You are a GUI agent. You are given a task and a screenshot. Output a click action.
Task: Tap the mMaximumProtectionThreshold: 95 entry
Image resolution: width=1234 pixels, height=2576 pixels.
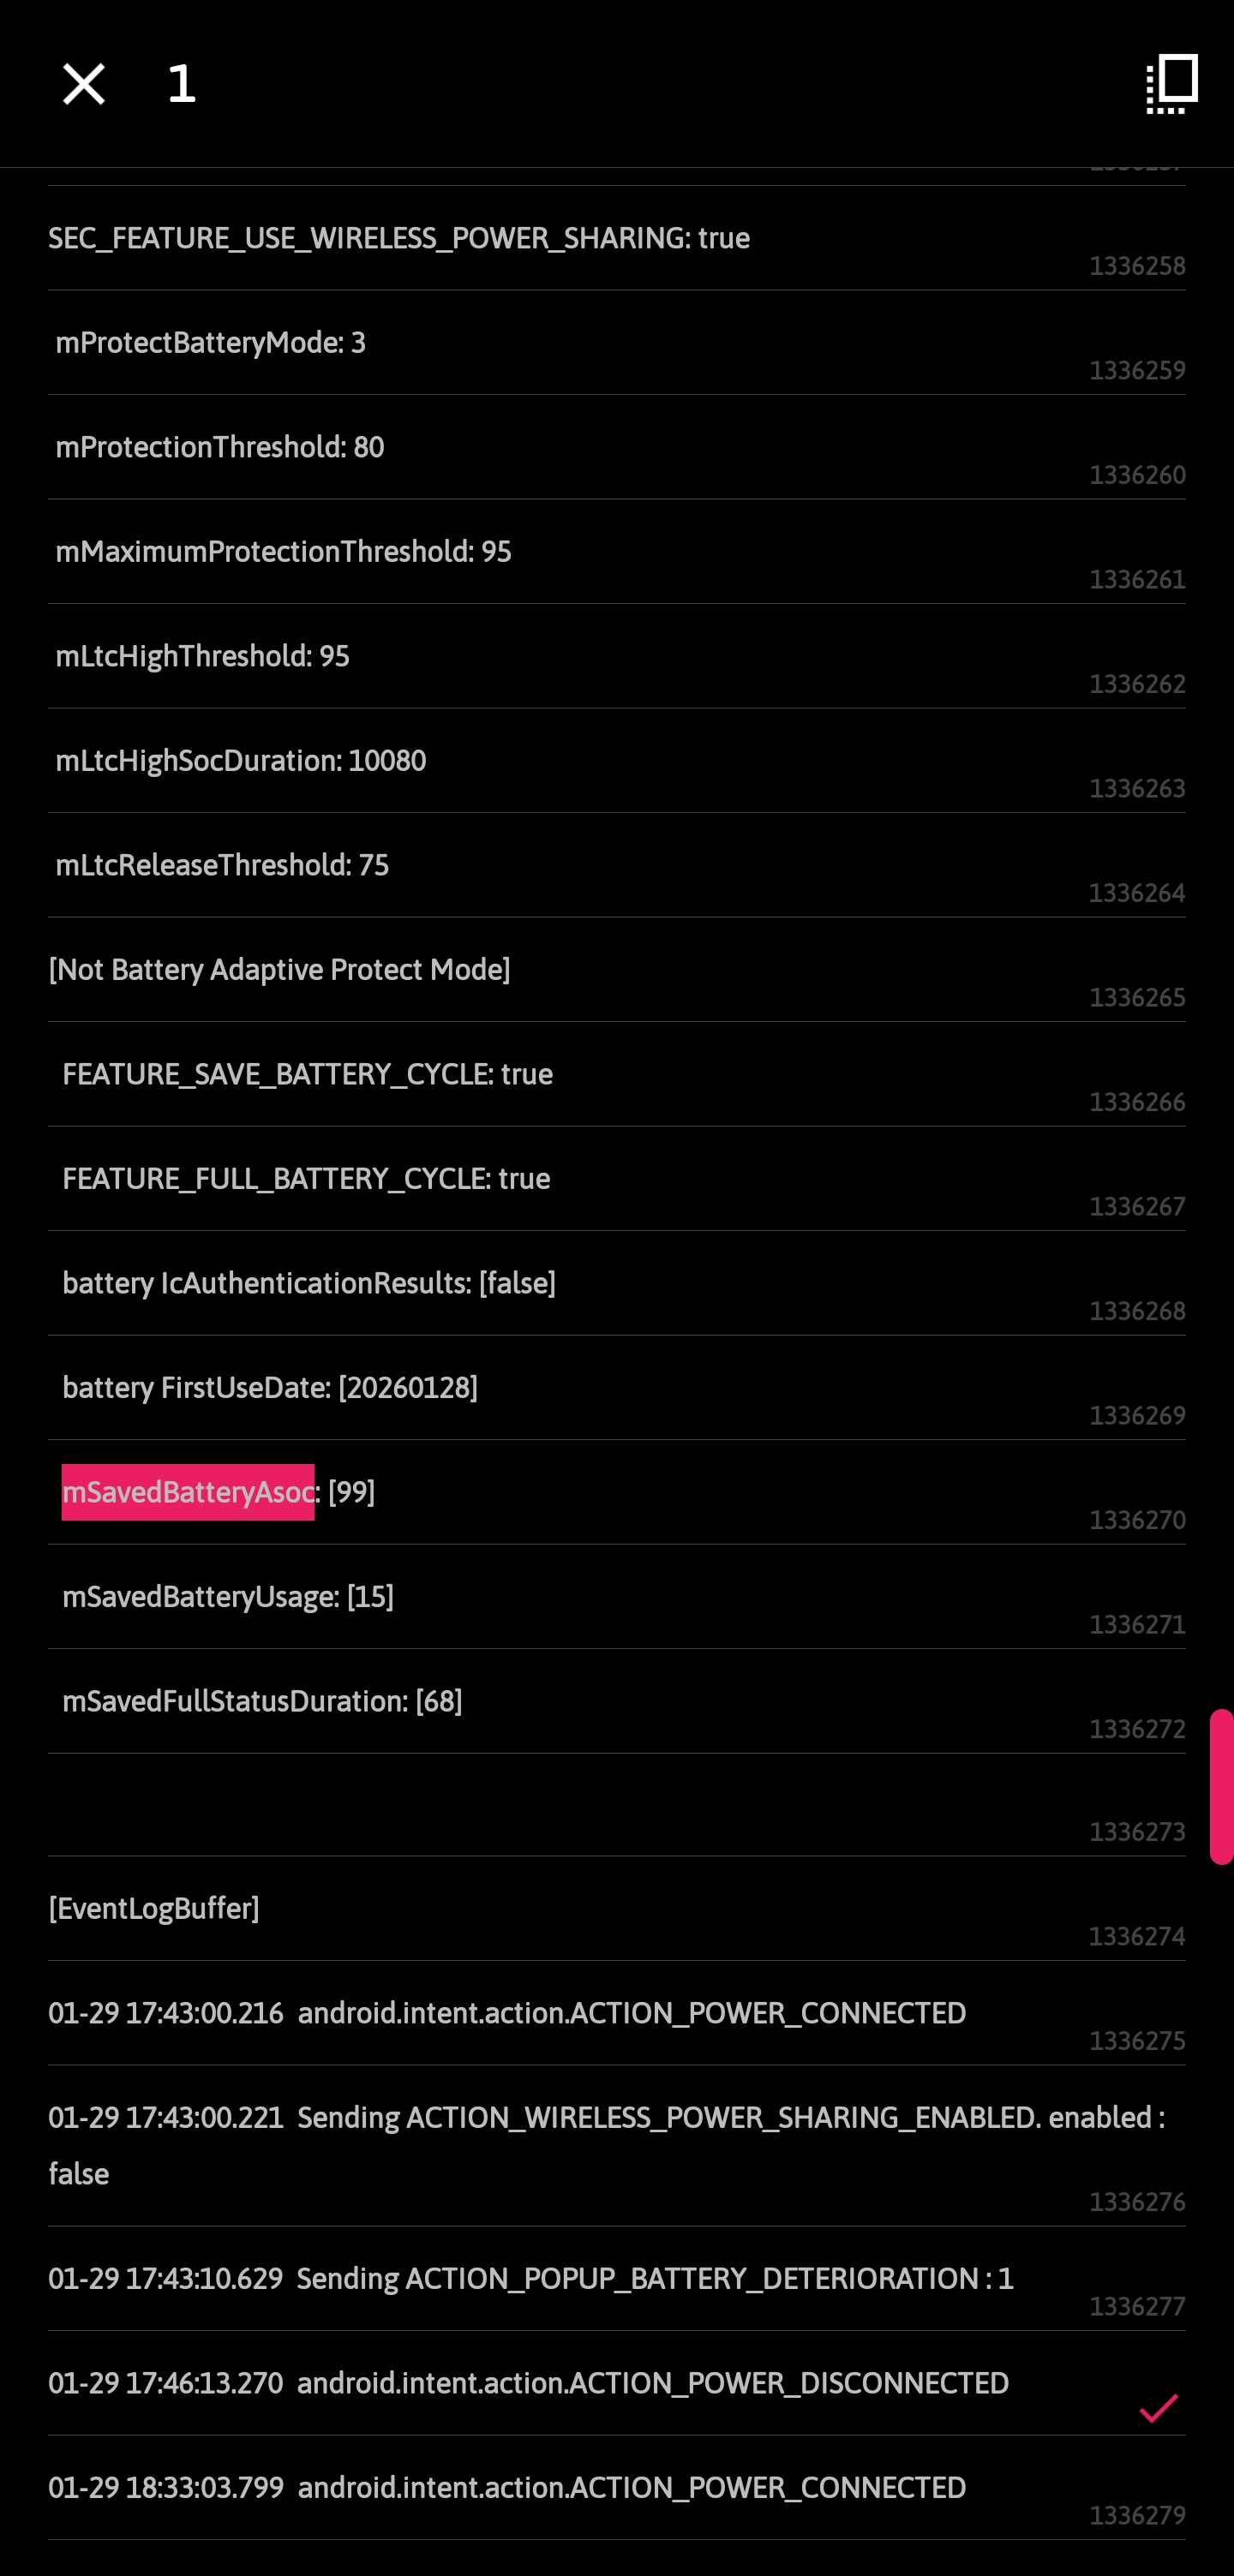coord(283,552)
